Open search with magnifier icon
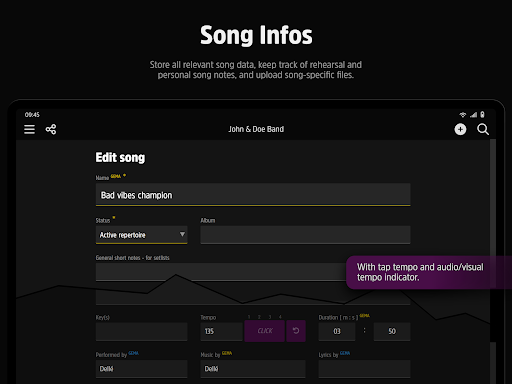Screen dimensions: 512x384 click(x=483, y=129)
